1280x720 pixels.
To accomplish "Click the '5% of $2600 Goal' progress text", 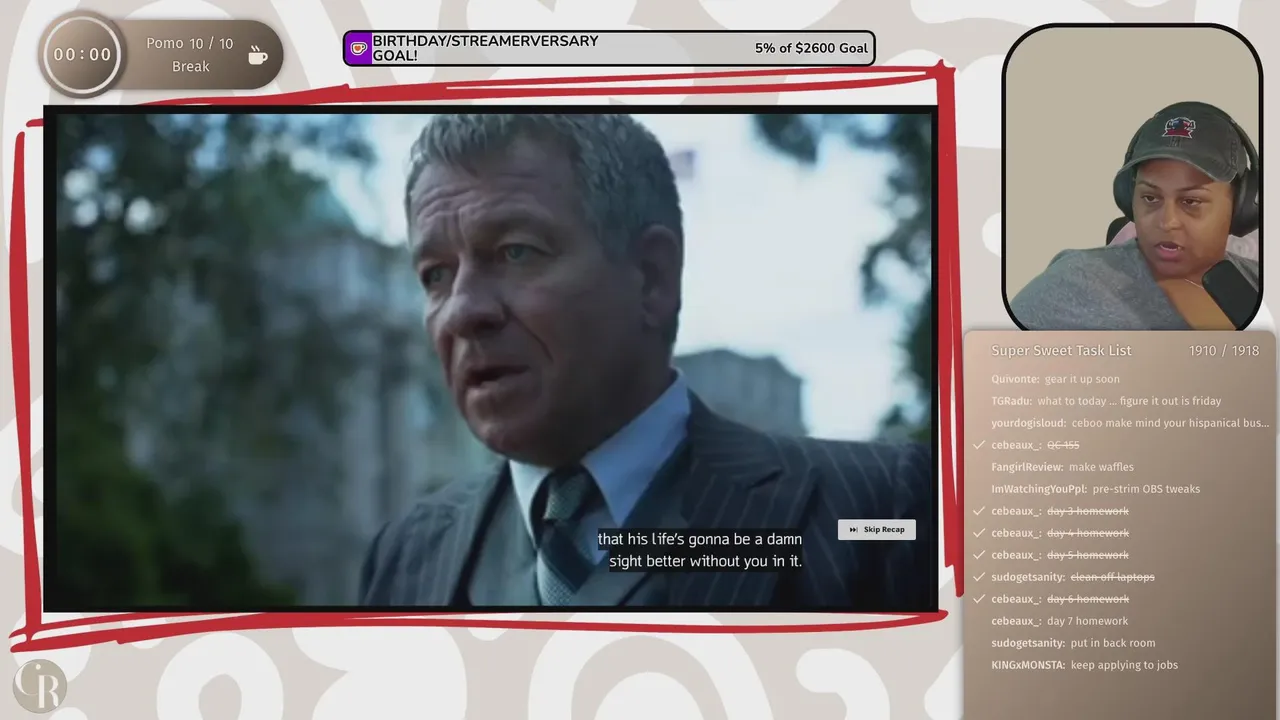I will pyautogui.click(x=811, y=48).
